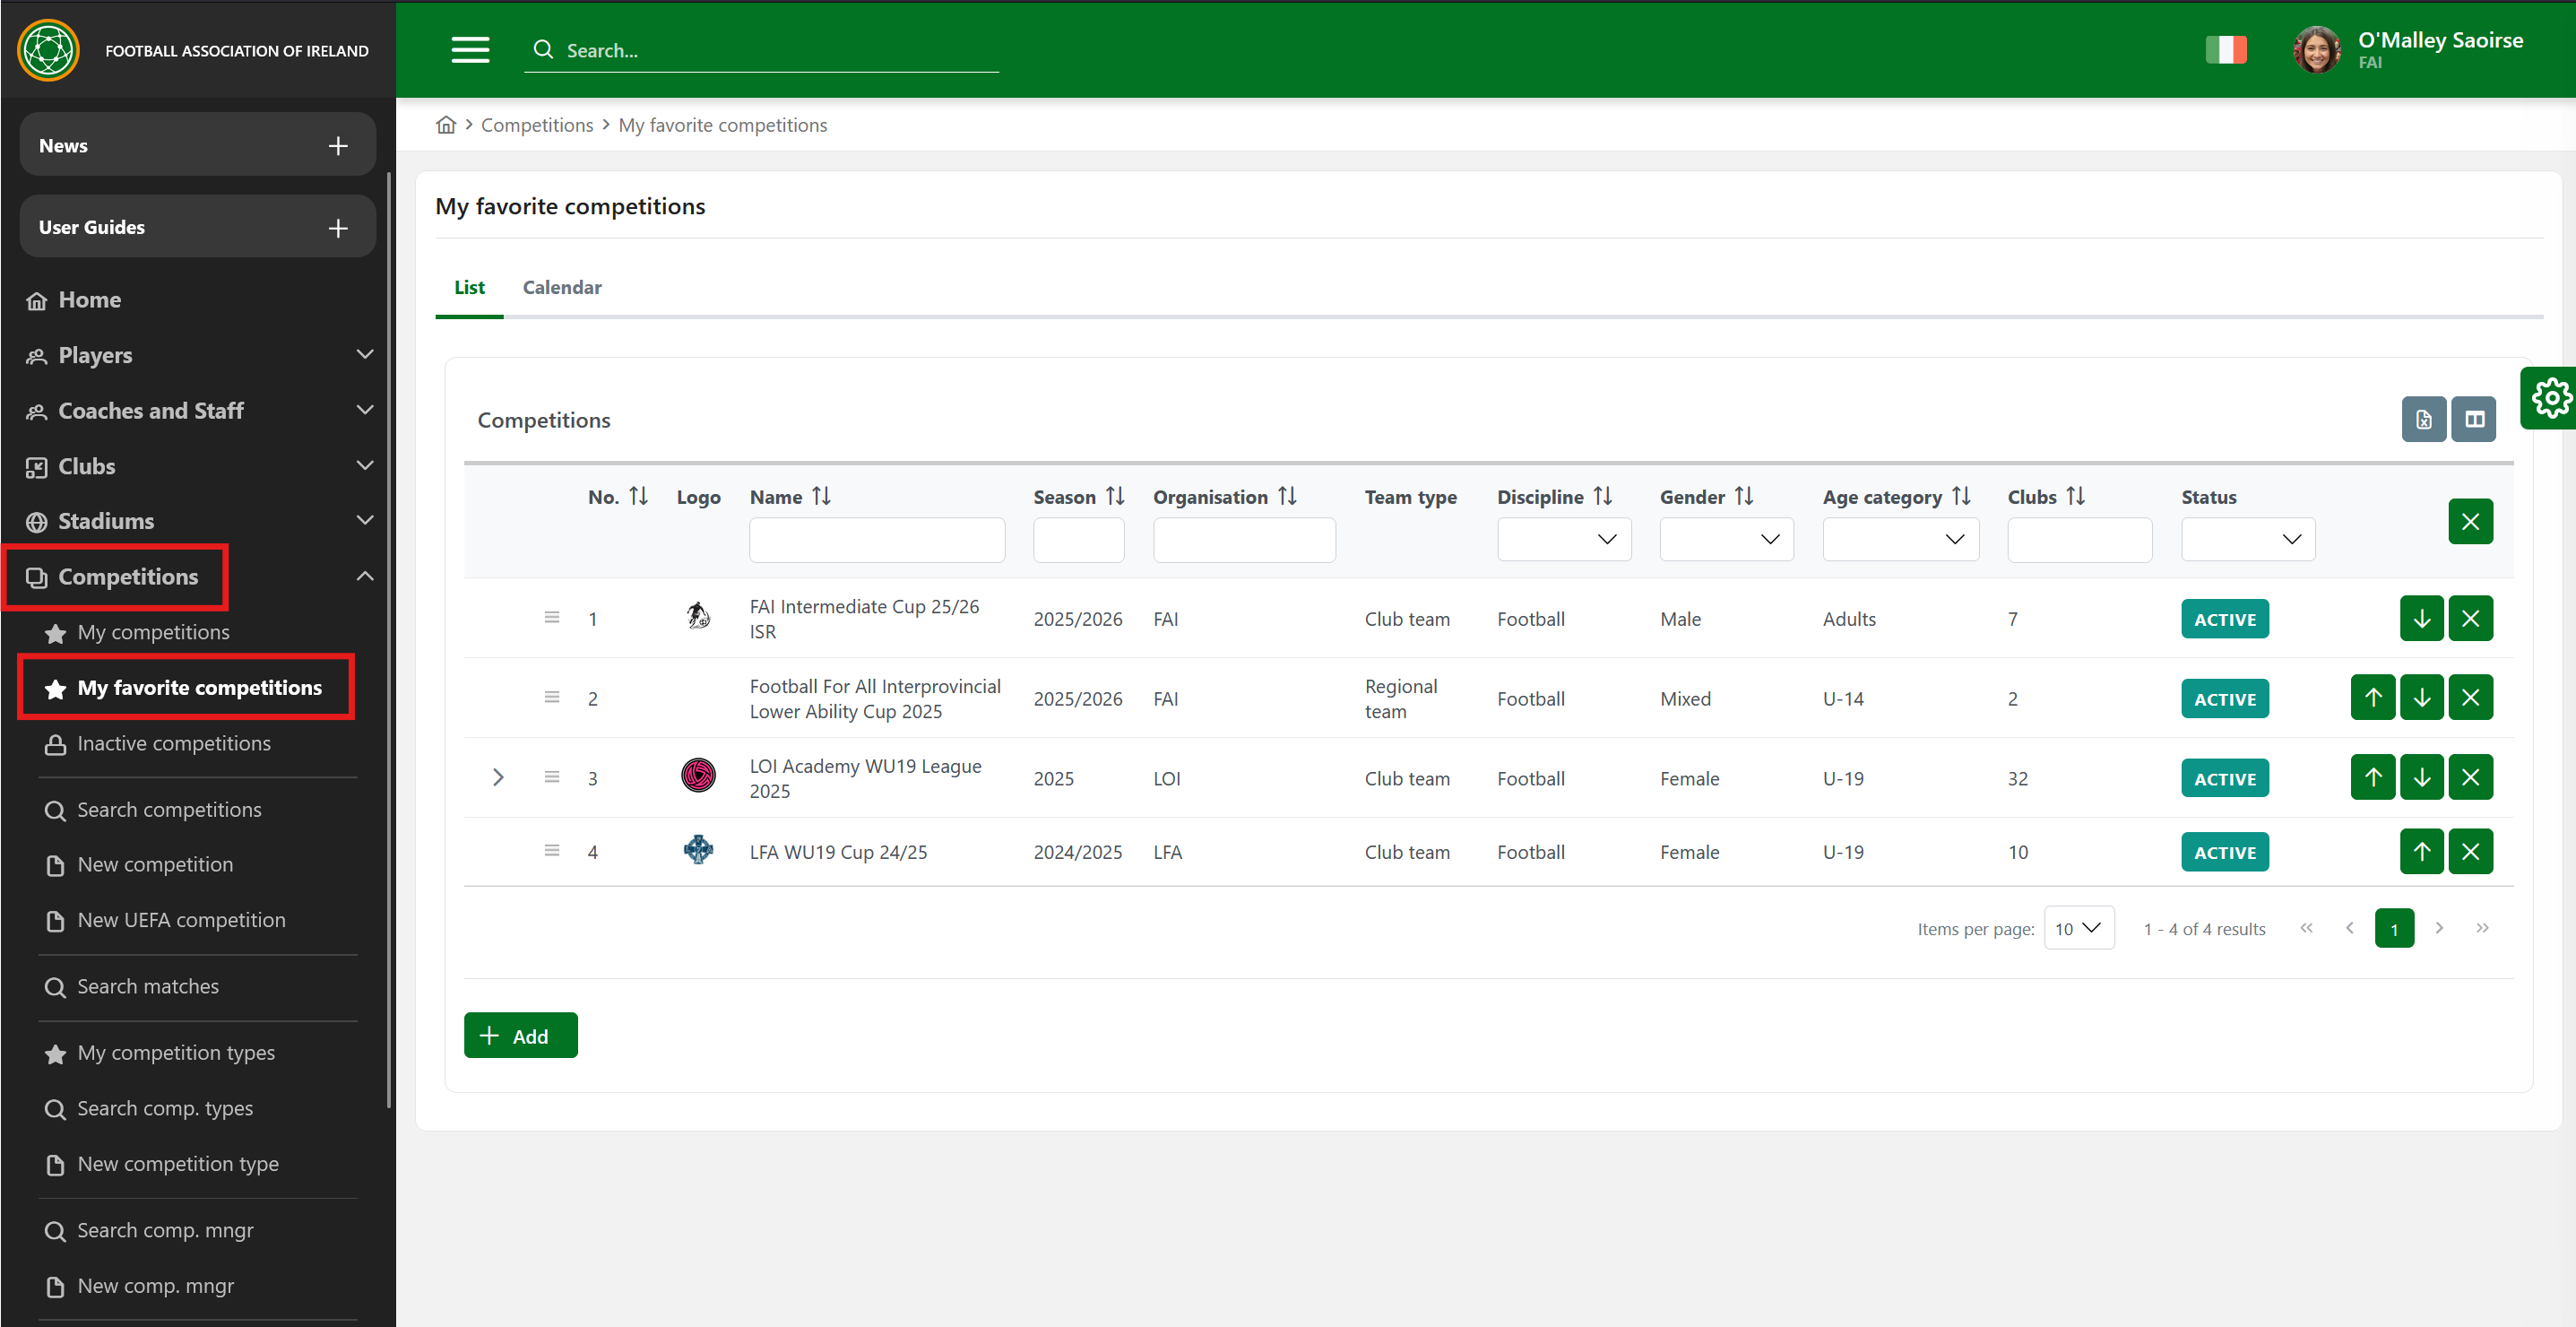
Task: Sort by Name column sort arrows
Action: click(x=821, y=496)
